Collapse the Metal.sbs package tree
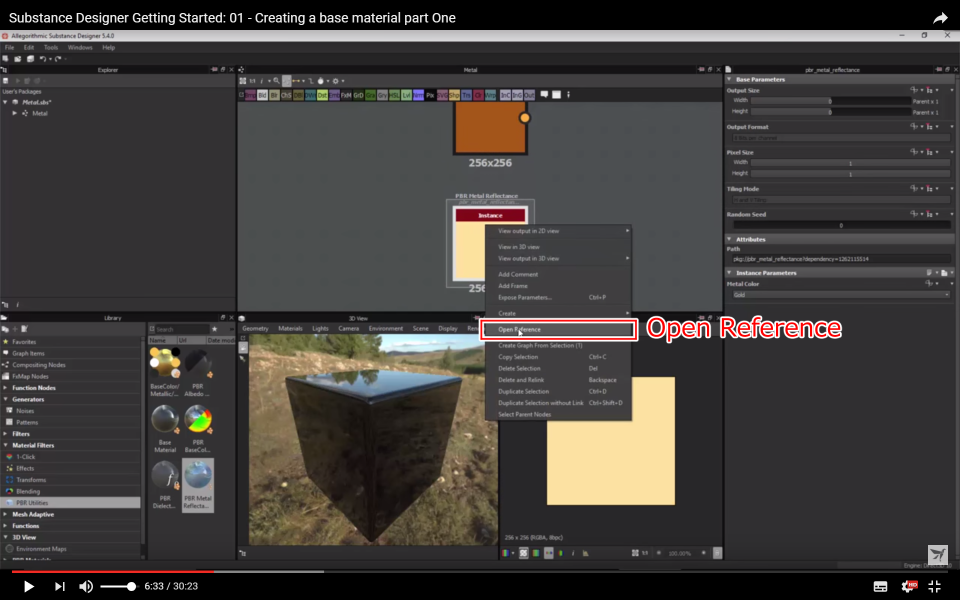 (x=6, y=102)
